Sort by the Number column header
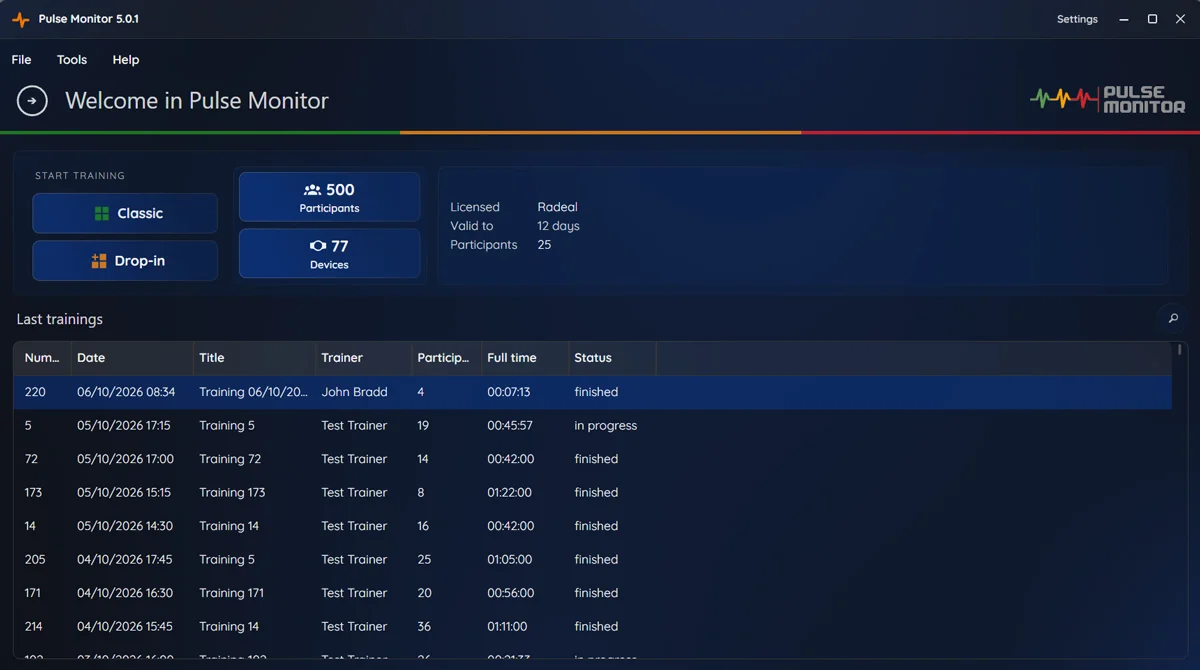The width and height of the screenshot is (1200, 670). point(42,358)
